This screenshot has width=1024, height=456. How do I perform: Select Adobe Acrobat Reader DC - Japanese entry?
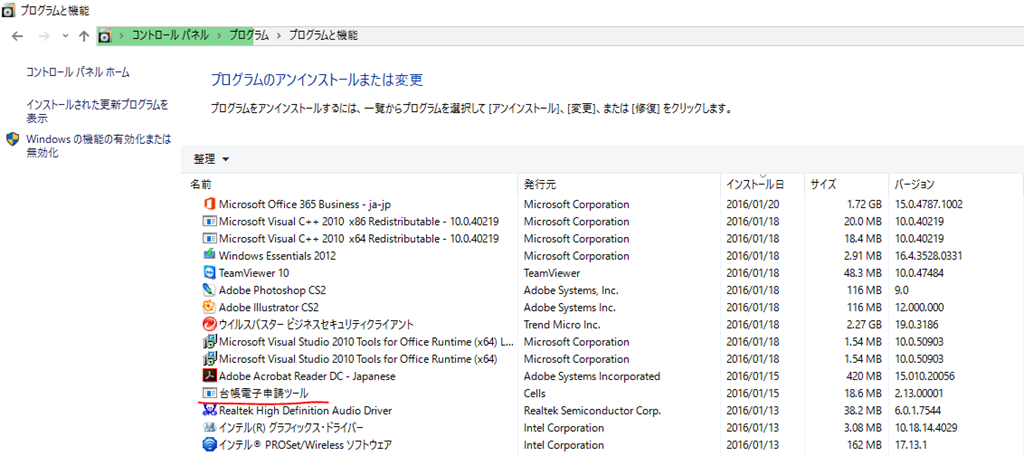[x=307, y=376]
